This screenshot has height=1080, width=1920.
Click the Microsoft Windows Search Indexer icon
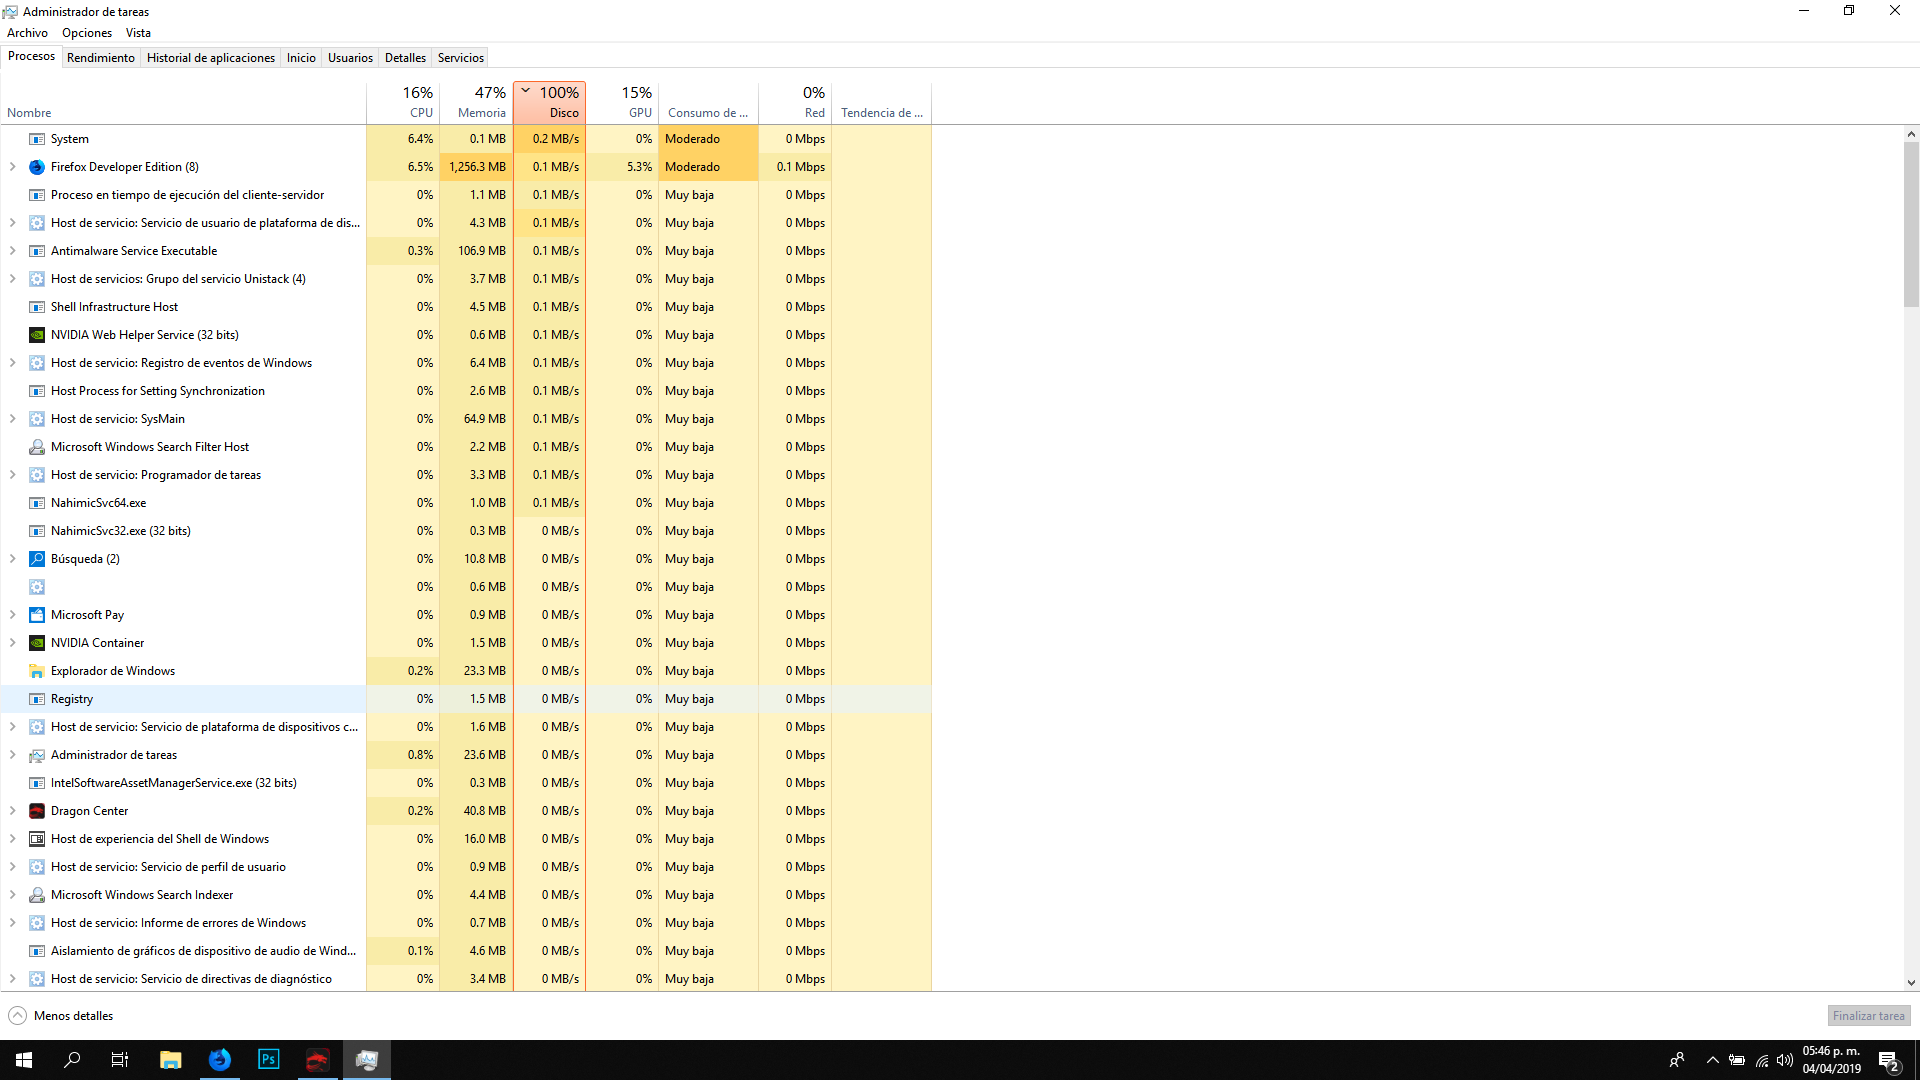pyautogui.click(x=37, y=895)
